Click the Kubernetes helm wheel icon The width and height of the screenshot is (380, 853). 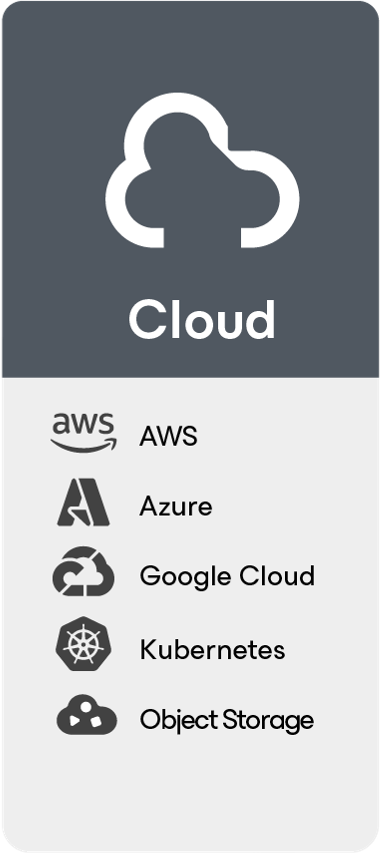pos(83,644)
